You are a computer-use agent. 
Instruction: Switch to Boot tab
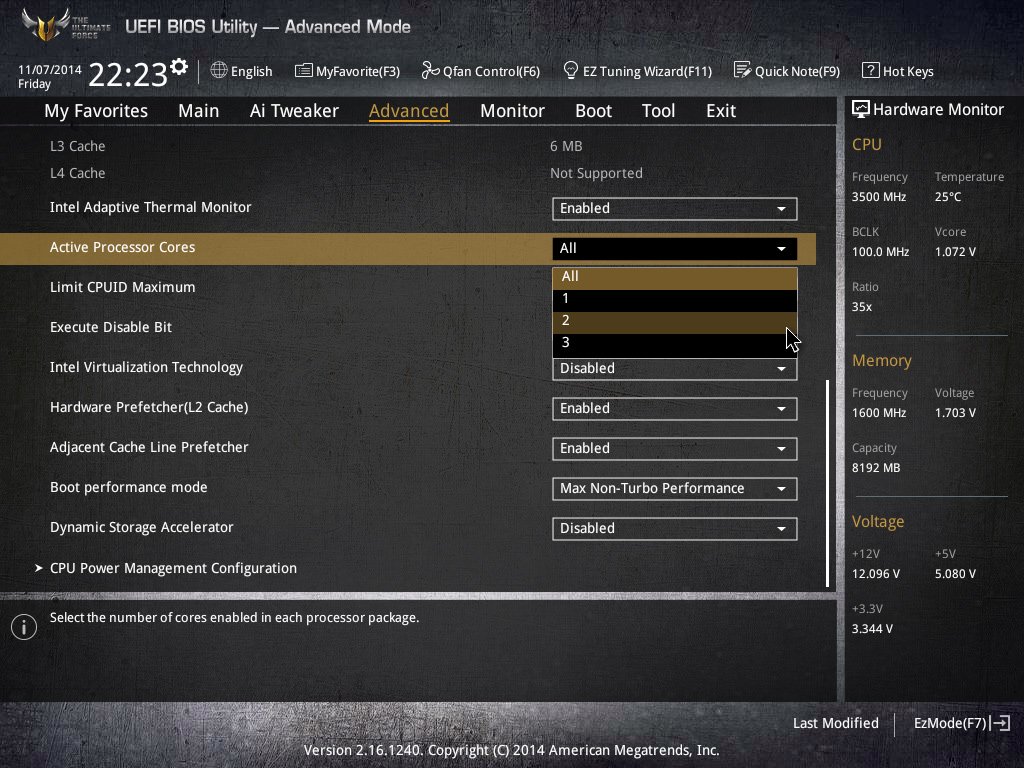[593, 111]
